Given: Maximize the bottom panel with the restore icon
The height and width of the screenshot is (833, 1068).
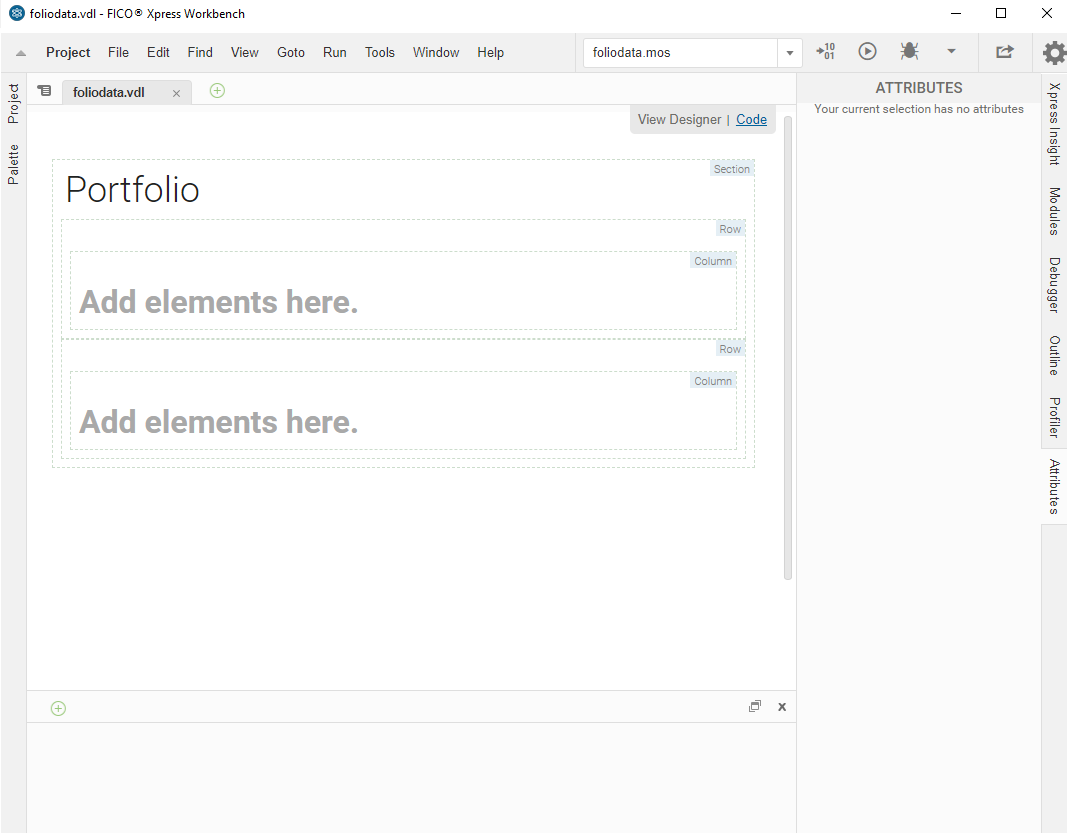Looking at the screenshot, I should tap(755, 706).
